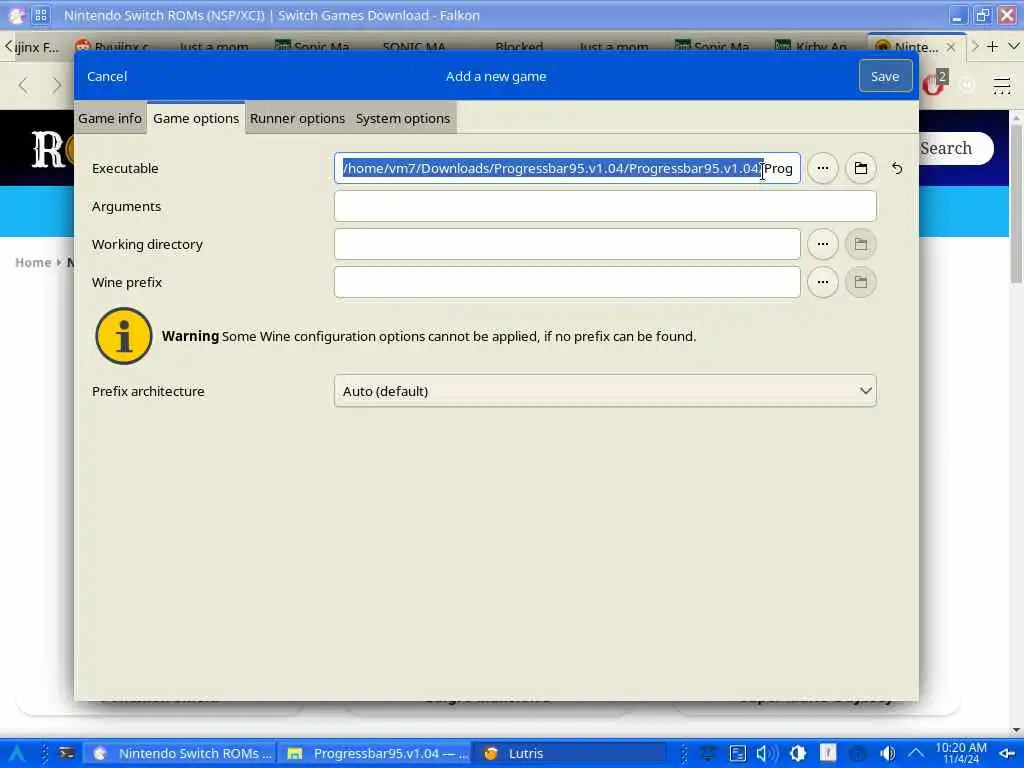Viewport: 1024px width, 768px height.
Task: Switch to the Lutris taskbar entry
Action: pyautogui.click(x=569, y=754)
